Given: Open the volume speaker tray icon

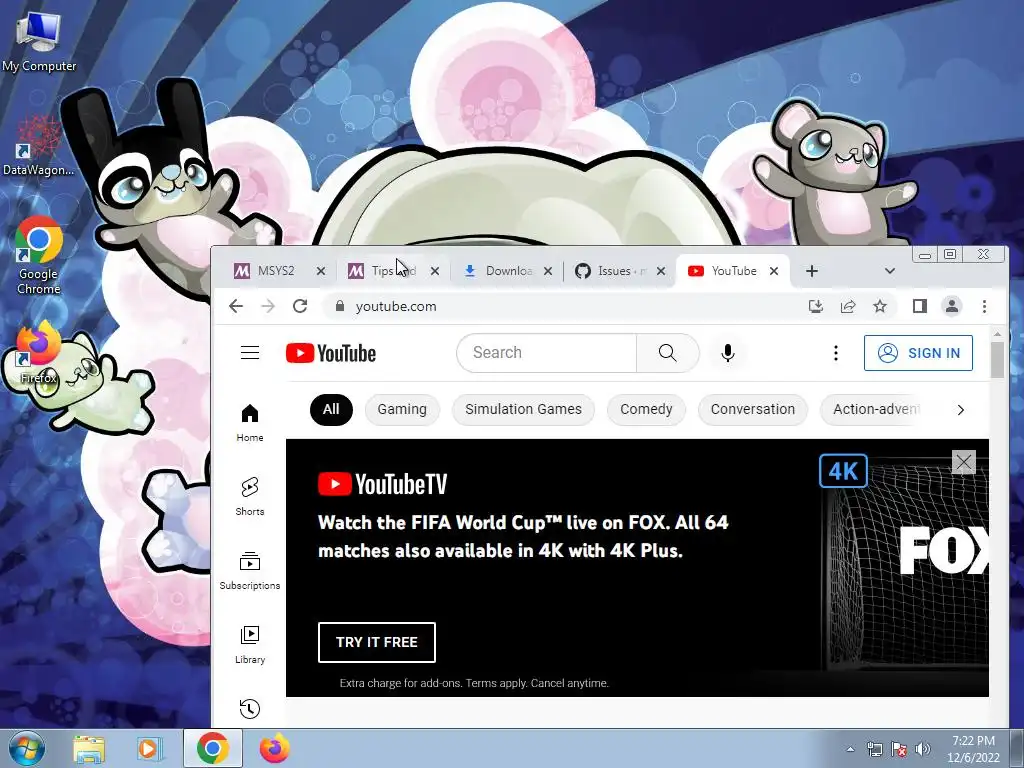Looking at the screenshot, I should [x=923, y=749].
